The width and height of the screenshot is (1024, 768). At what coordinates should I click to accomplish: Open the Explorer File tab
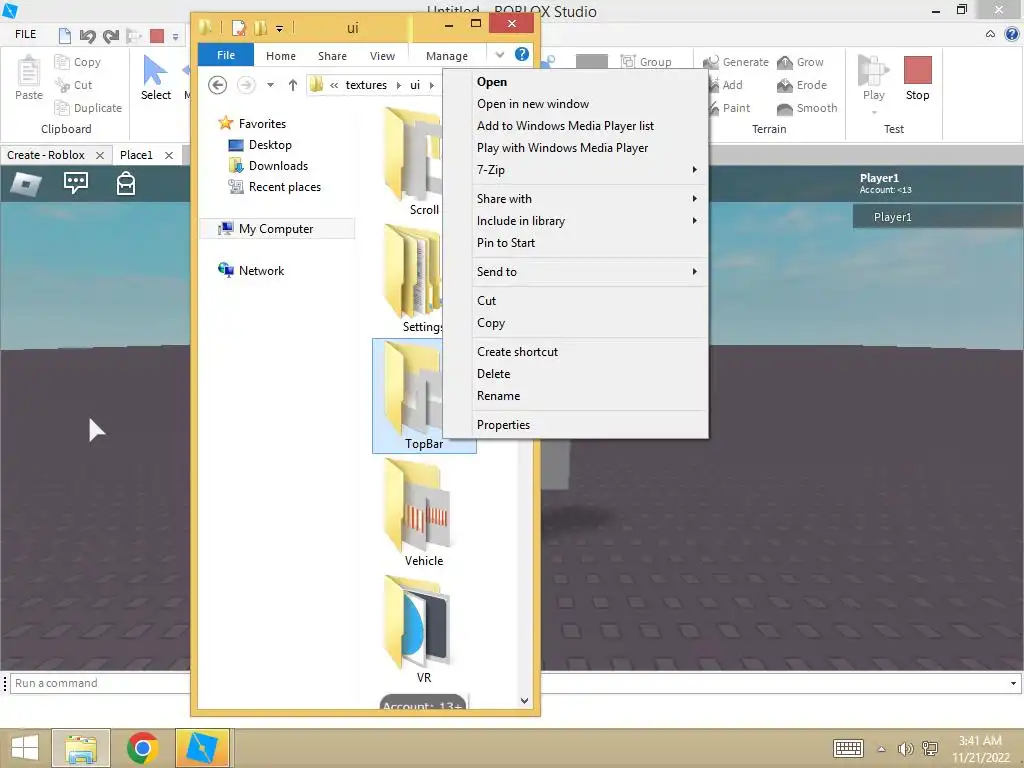[226, 55]
